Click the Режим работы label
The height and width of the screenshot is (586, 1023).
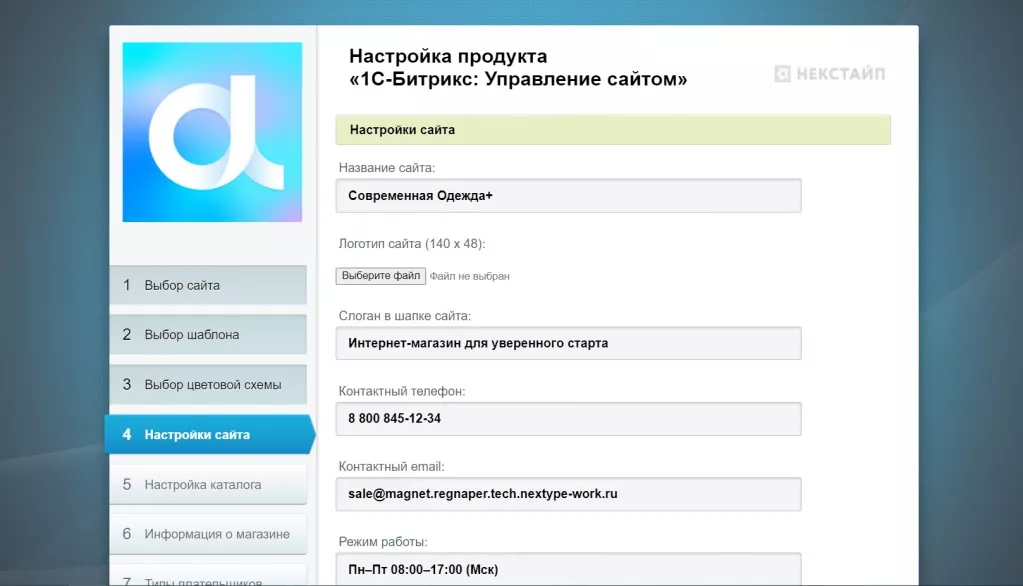point(383,542)
